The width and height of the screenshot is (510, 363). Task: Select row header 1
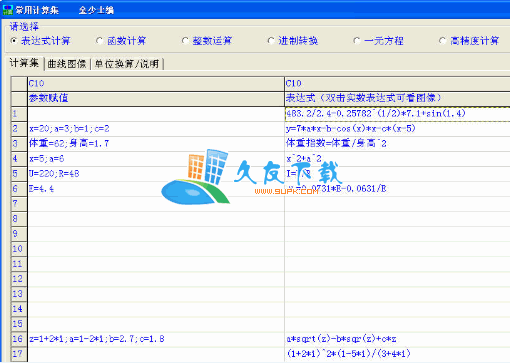[19, 114]
